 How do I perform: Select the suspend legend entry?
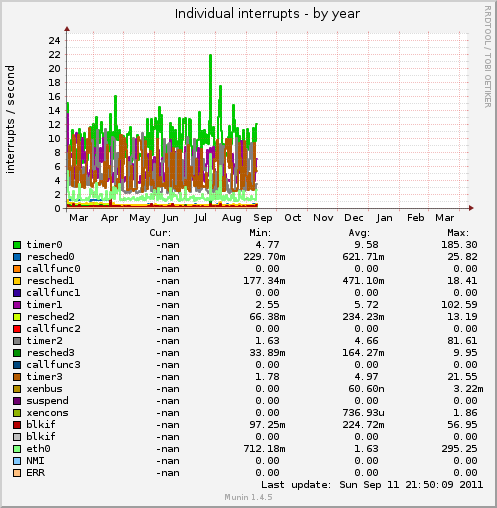pyautogui.click(x=47, y=401)
